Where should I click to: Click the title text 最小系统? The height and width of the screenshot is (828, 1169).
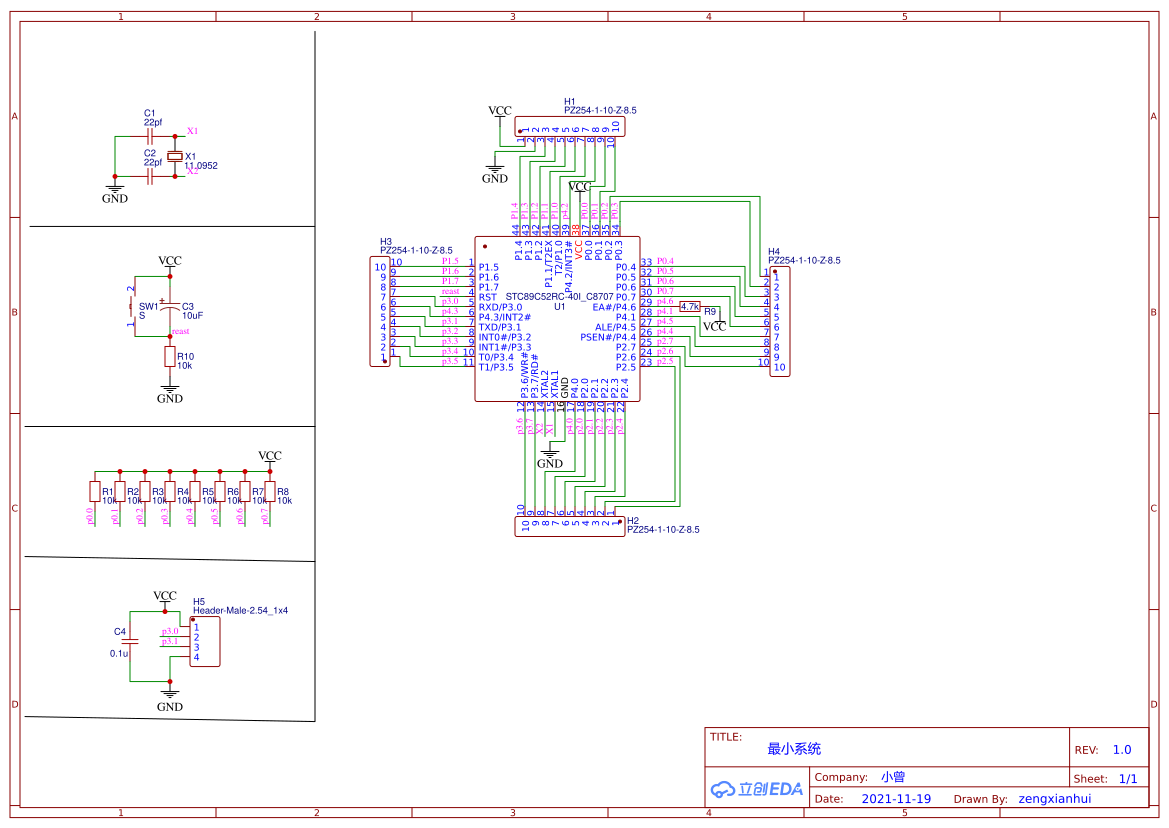794,748
